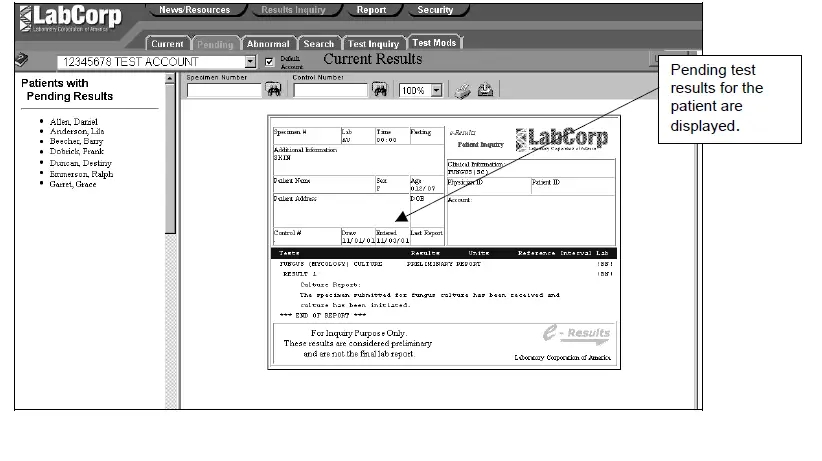
Task: Click the lab report preview document
Action: click(x=444, y=242)
